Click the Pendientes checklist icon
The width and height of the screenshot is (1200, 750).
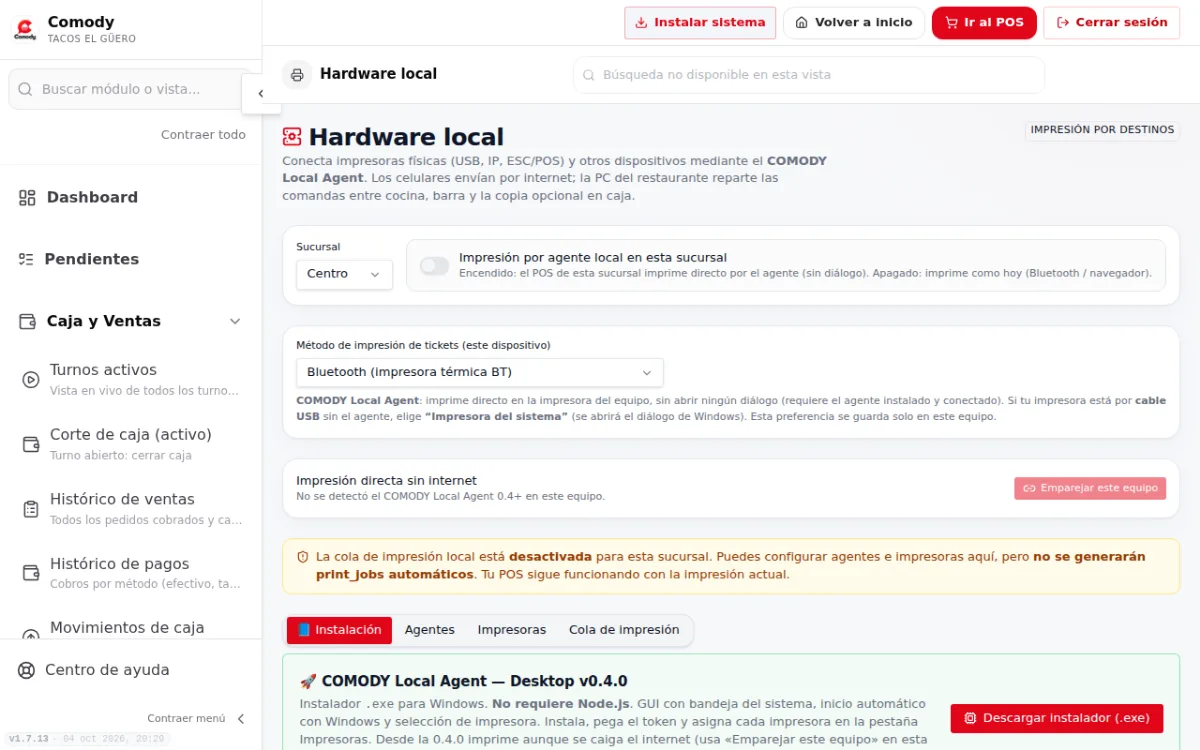[x=26, y=259]
